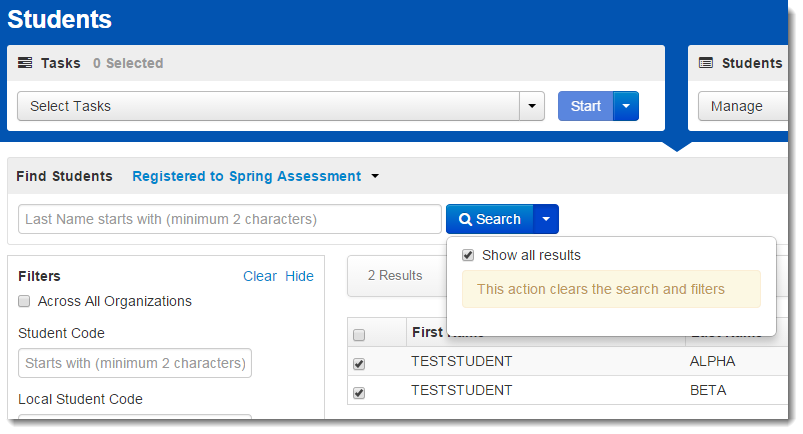Screen dimensions: 803x434
Task: Expand the Select Tasks dropdown arrow
Action: [x=531, y=106]
